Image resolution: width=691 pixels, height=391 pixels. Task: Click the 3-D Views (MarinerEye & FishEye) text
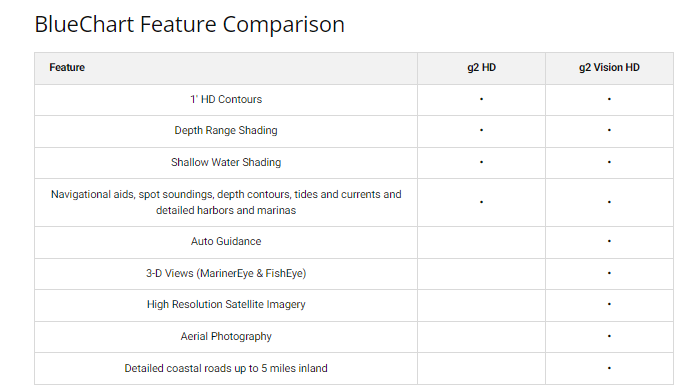[x=226, y=273]
